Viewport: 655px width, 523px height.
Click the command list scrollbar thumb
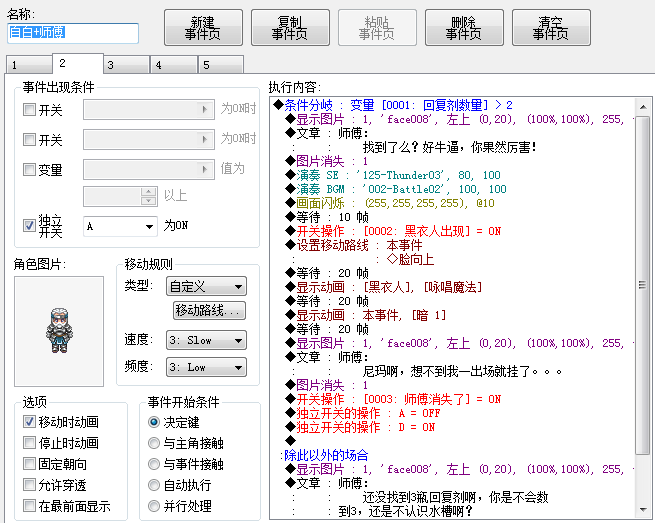point(643,285)
